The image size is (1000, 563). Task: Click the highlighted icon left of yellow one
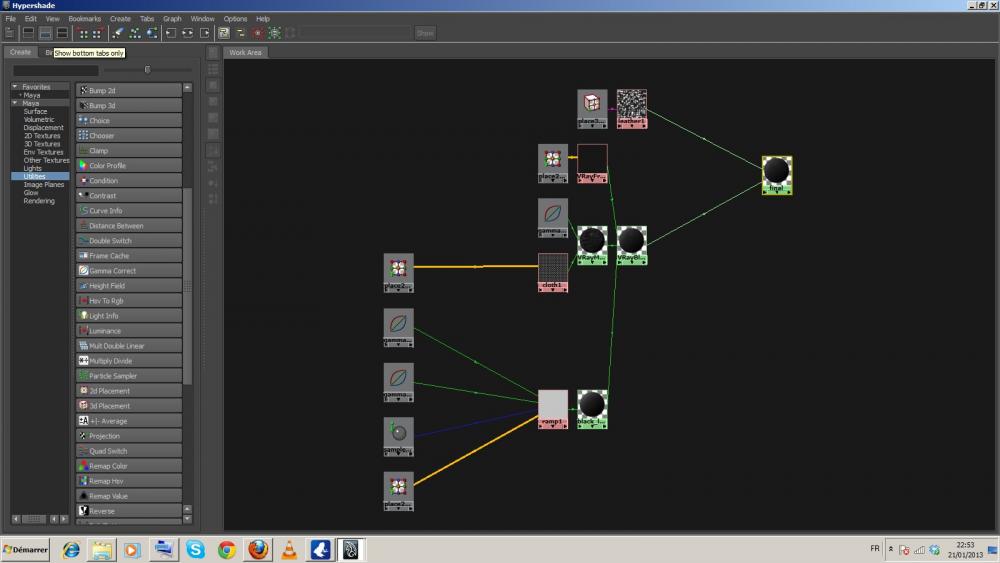[223, 33]
